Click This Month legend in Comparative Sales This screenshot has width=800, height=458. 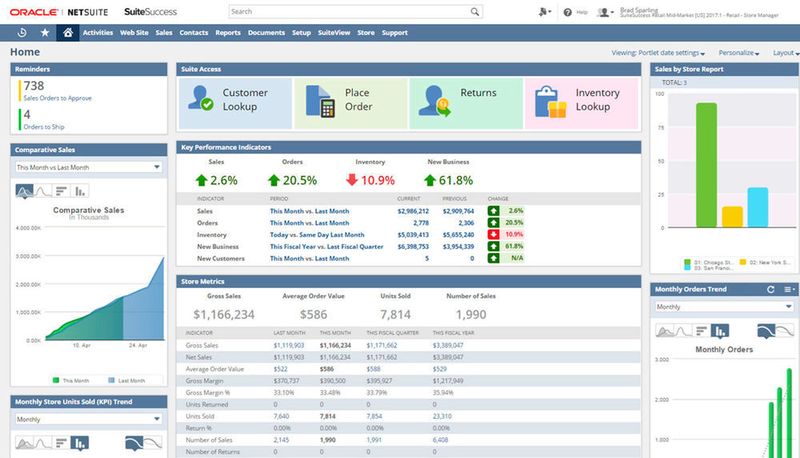pyautogui.click(x=71, y=380)
